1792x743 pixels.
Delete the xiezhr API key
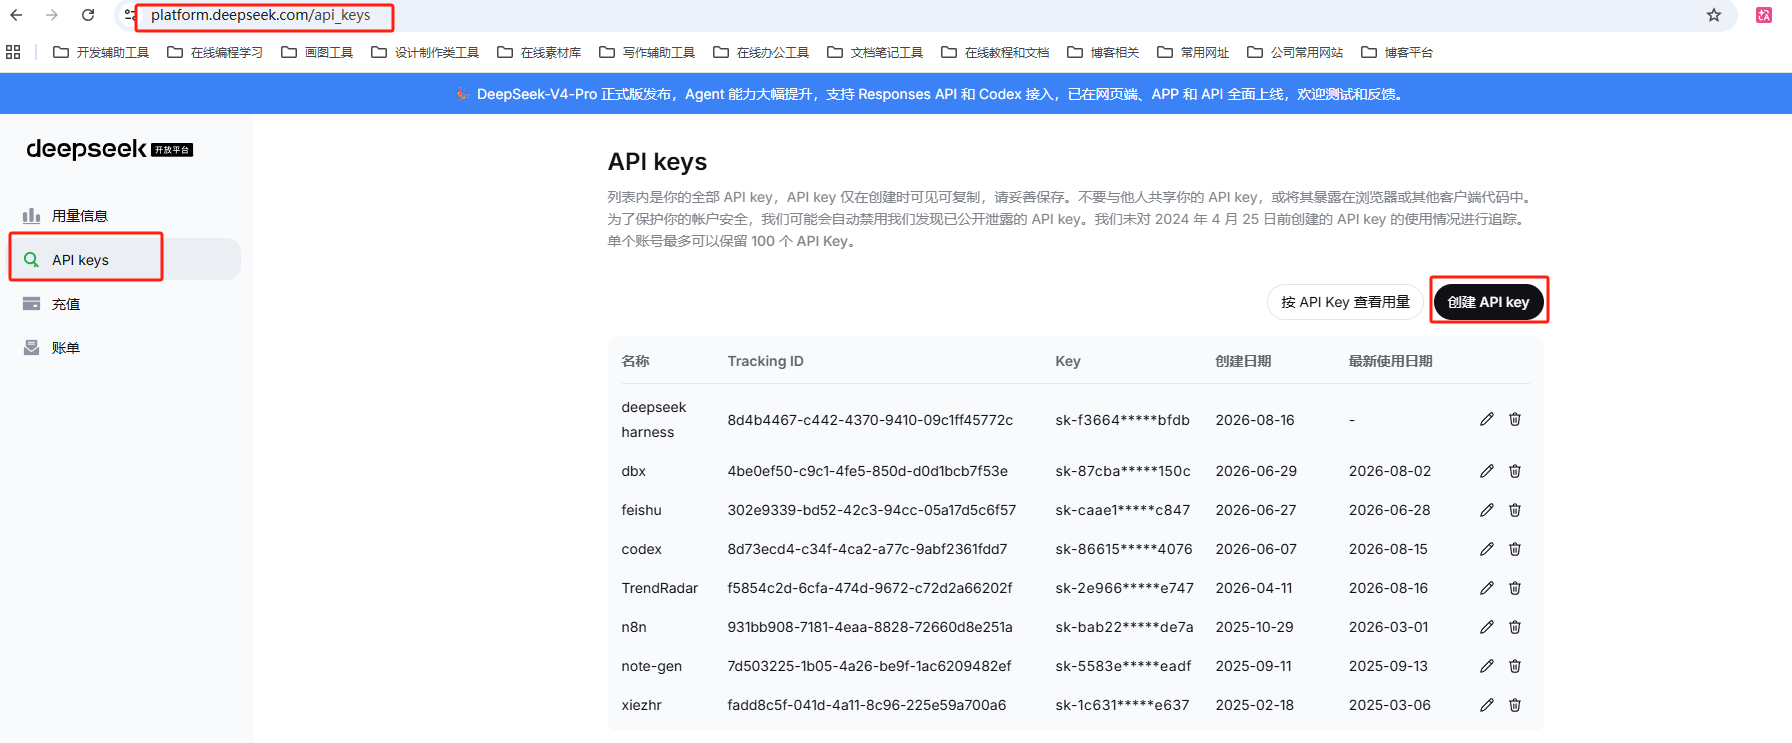[x=1515, y=705]
